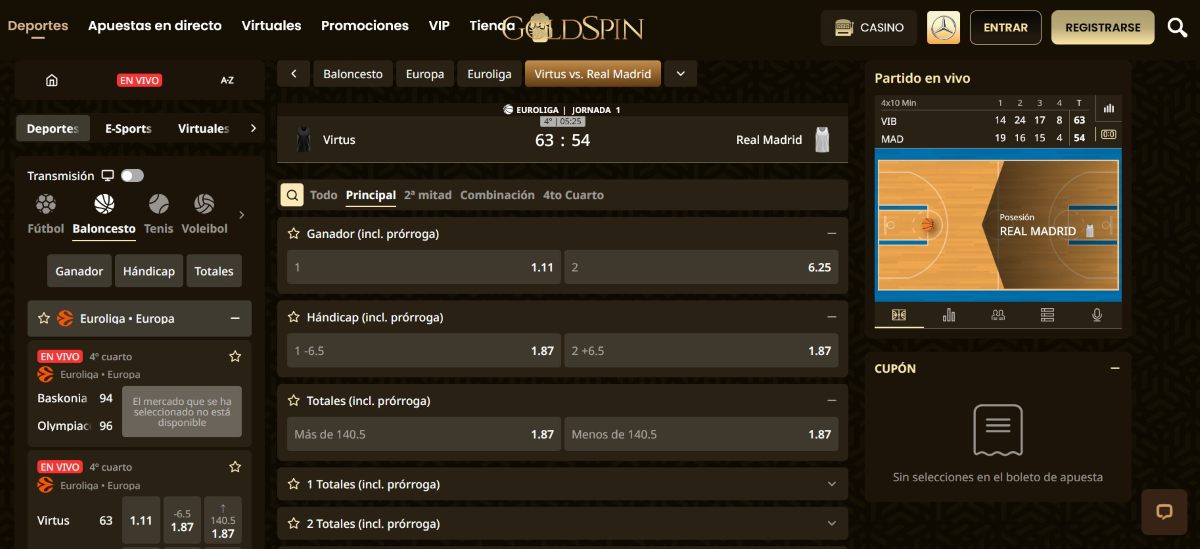Collapse the Cupón panel
Image resolution: width=1200 pixels, height=549 pixels.
1115,368
